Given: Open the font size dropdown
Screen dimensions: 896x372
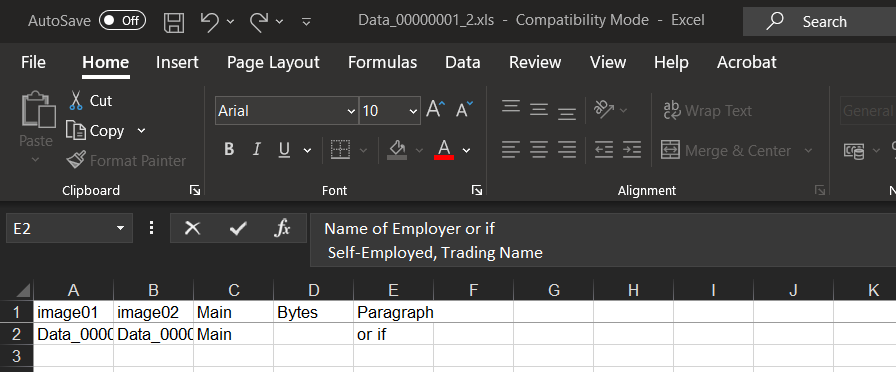Looking at the screenshot, I should click(413, 111).
